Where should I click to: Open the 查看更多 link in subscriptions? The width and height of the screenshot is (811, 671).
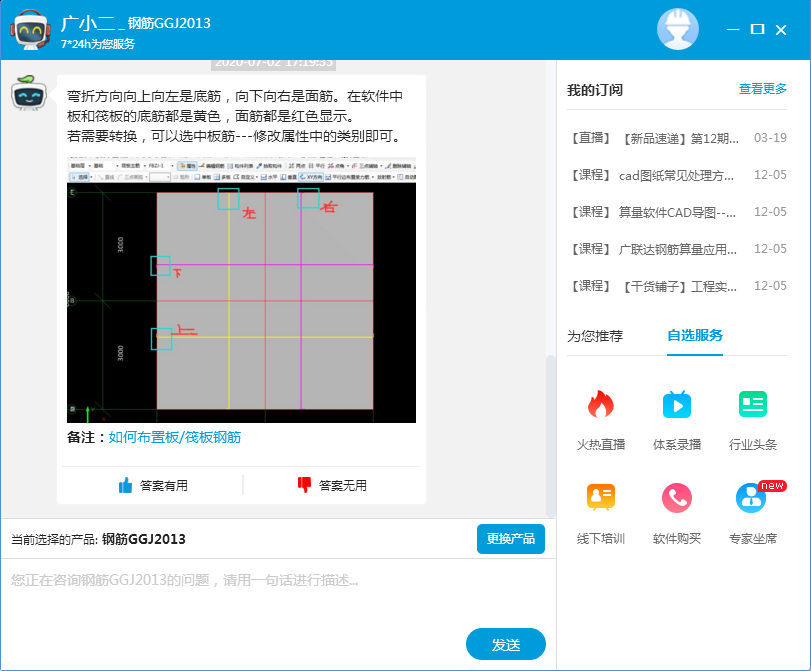coord(762,89)
